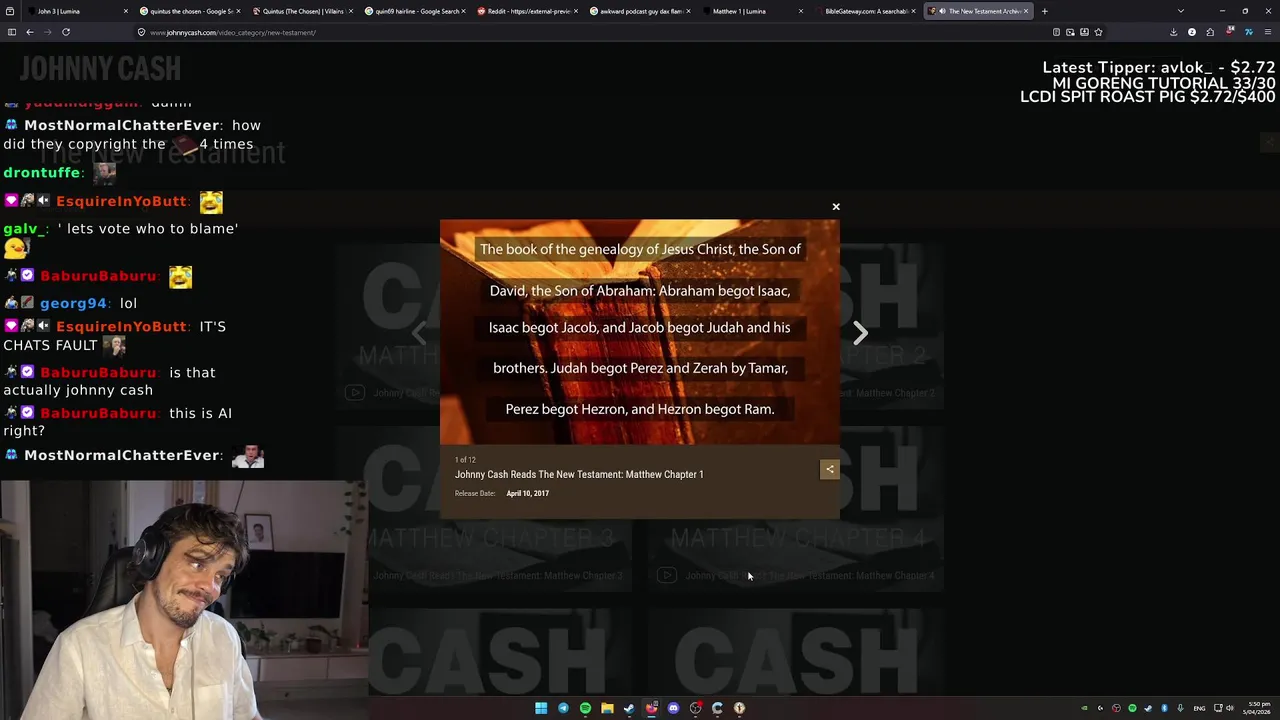Image resolution: width=1280 pixels, height=720 pixels.
Task: Click chat username georg94
Action: point(73,303)
